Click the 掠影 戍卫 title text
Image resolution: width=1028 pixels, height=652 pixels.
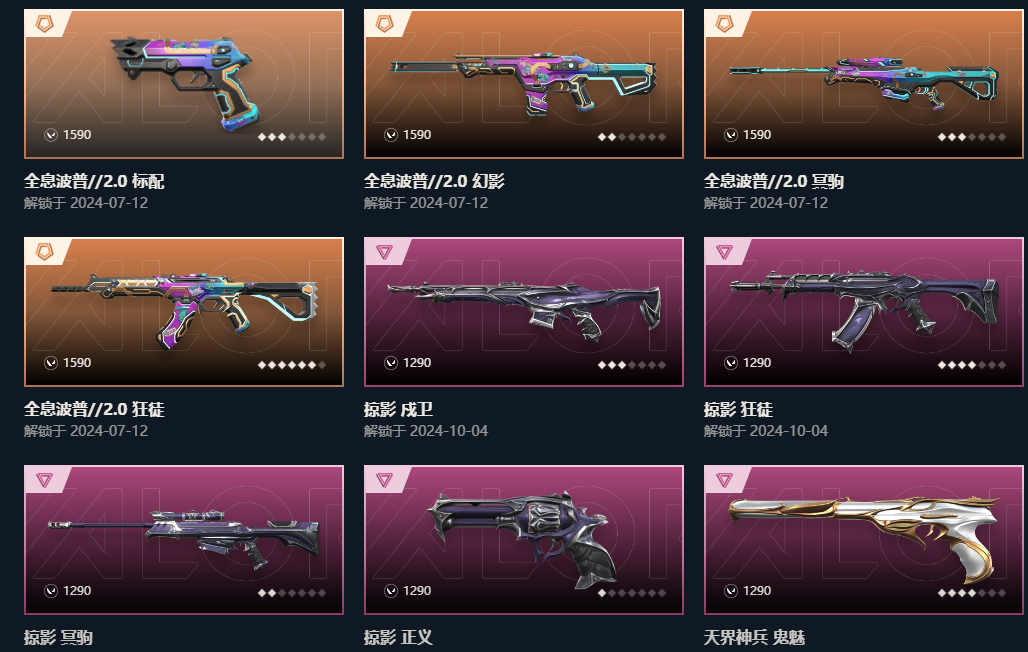[x=398, y=409]
